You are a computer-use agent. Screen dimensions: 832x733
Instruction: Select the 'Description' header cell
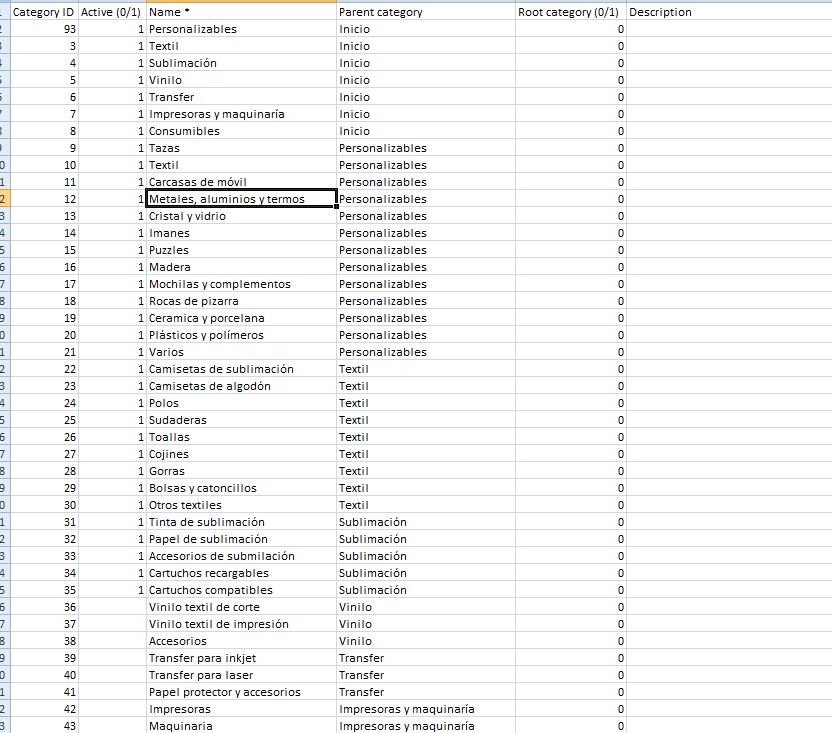729,12
